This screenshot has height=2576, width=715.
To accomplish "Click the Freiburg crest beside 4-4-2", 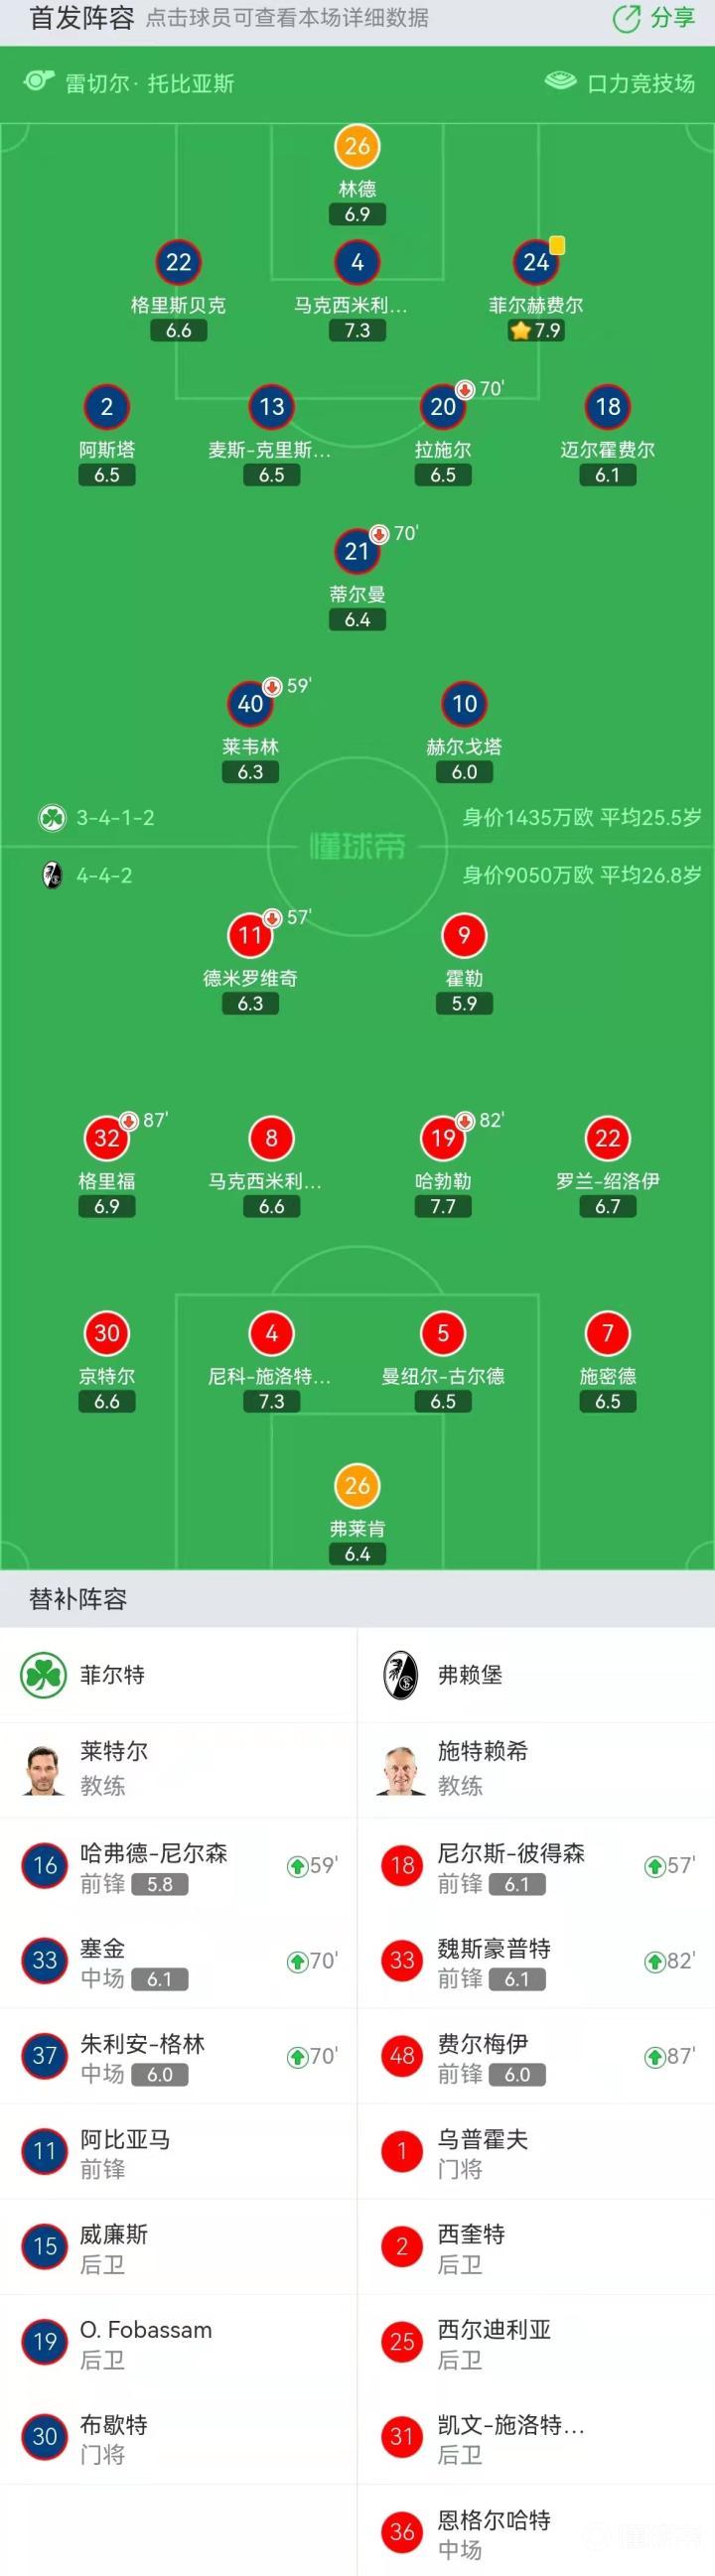I will click(x=52, y=875).
